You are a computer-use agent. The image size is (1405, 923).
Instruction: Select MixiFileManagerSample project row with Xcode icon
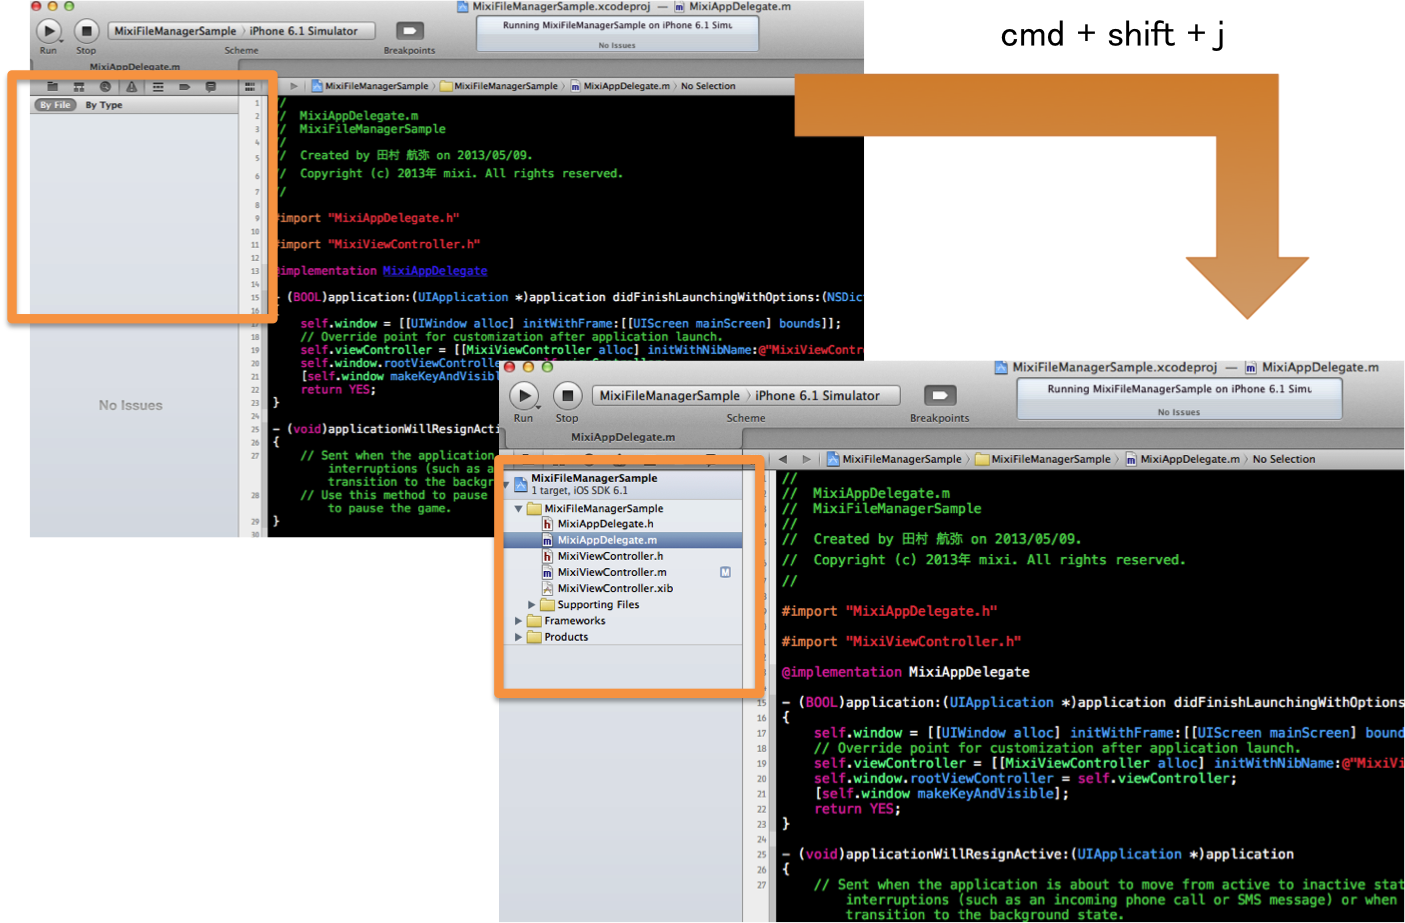point(624,484)
